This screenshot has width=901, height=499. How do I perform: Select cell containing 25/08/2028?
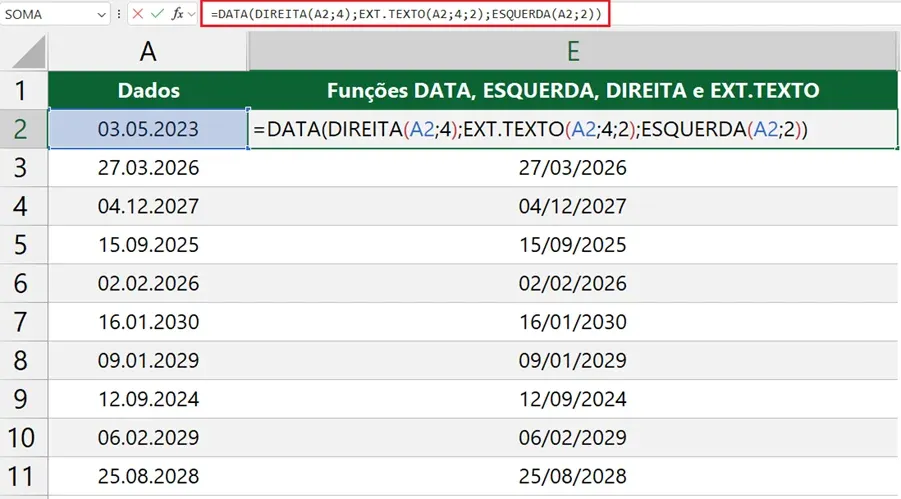click(x=573, y=476)
